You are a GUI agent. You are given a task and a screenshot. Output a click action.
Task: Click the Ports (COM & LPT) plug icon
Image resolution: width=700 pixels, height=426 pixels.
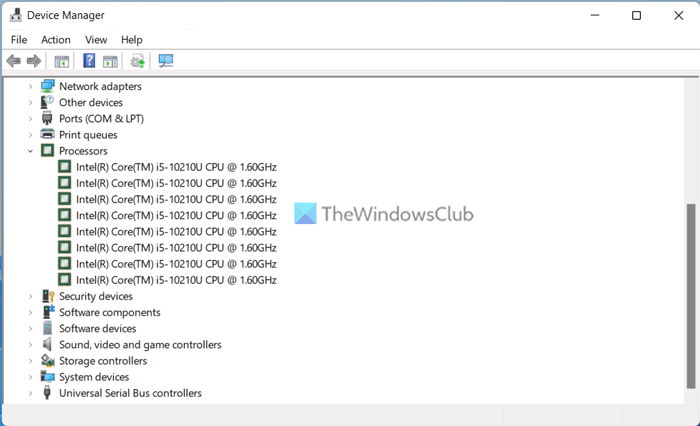47,118
